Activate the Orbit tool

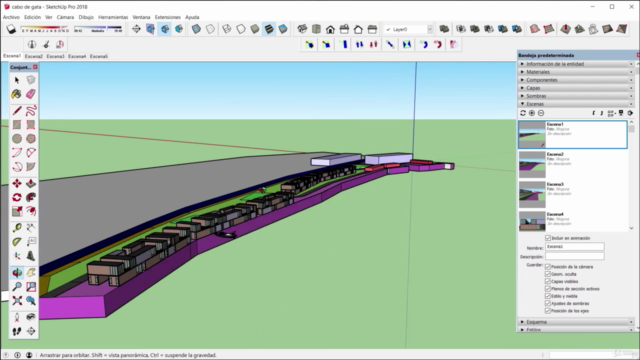point(17,273)
